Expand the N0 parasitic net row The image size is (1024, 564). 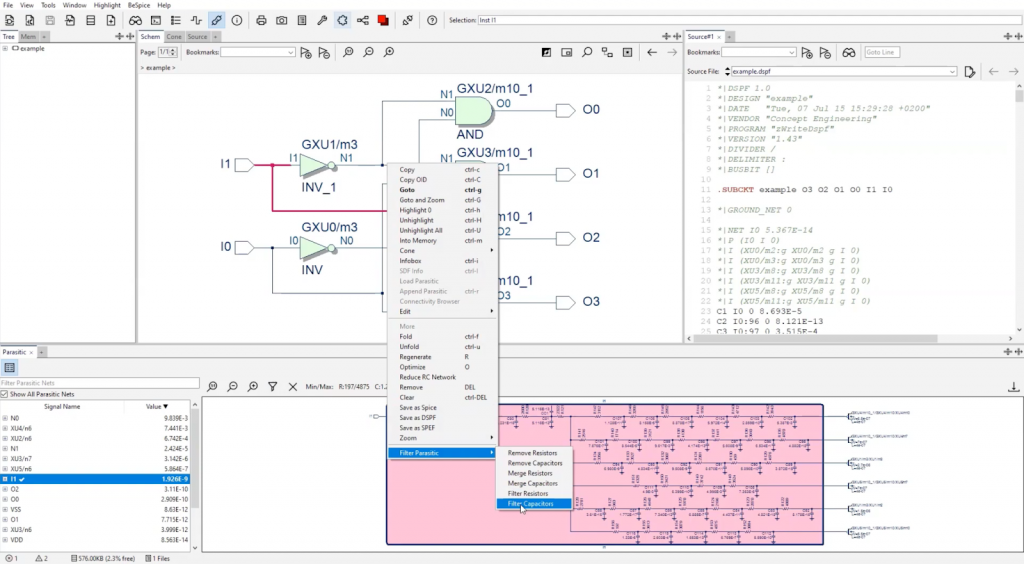pyautogui.click(x=5, y=418)
